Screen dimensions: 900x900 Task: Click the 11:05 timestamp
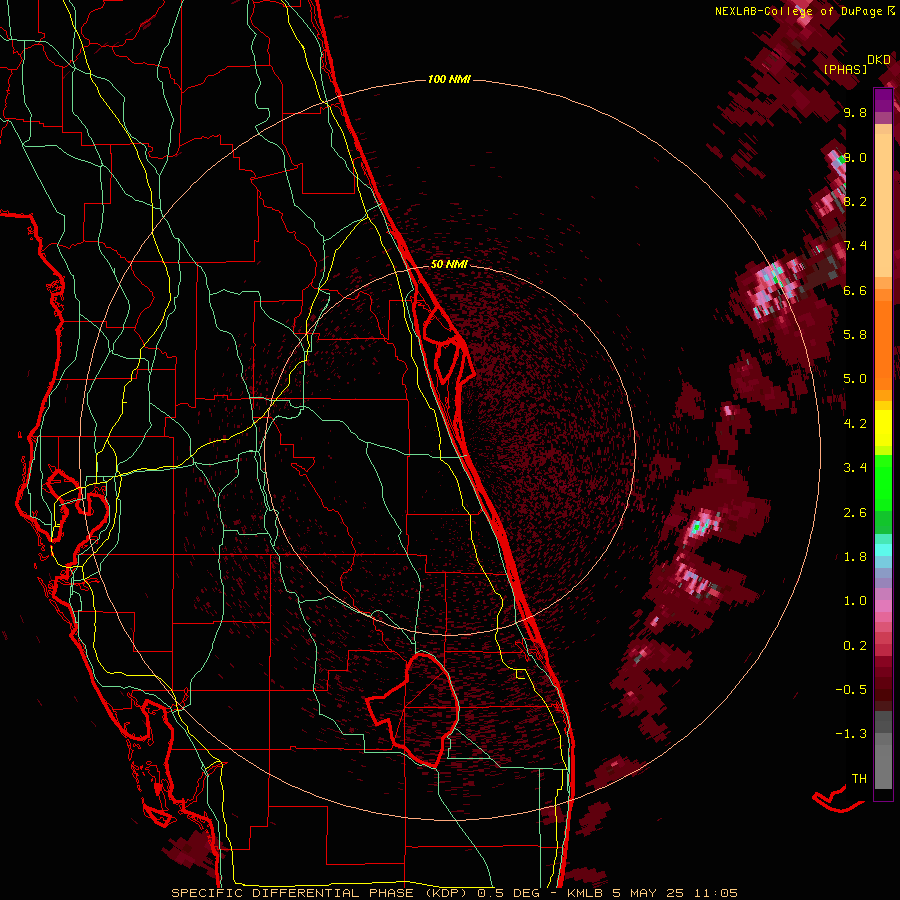715,893
